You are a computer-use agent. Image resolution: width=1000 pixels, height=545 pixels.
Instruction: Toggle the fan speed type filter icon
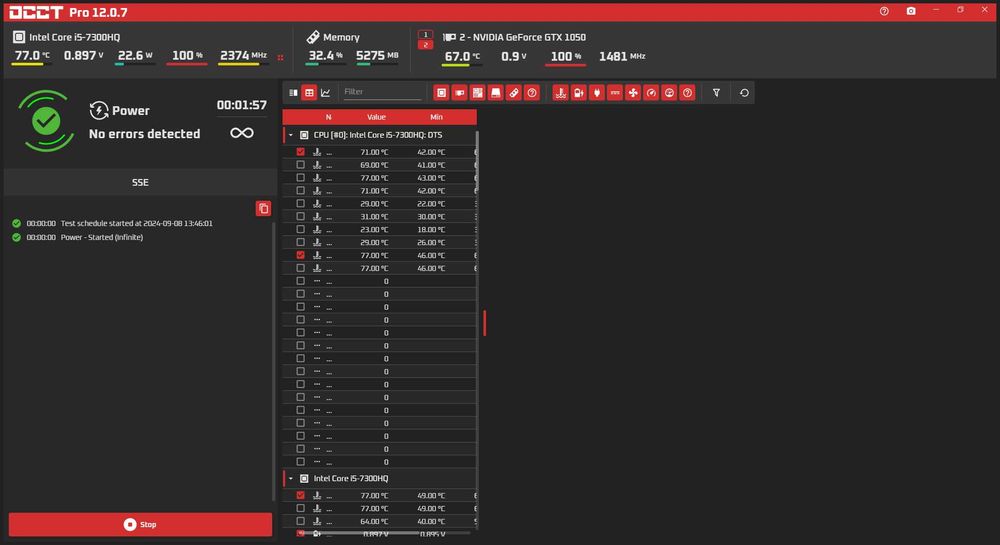tap(633, 93)
